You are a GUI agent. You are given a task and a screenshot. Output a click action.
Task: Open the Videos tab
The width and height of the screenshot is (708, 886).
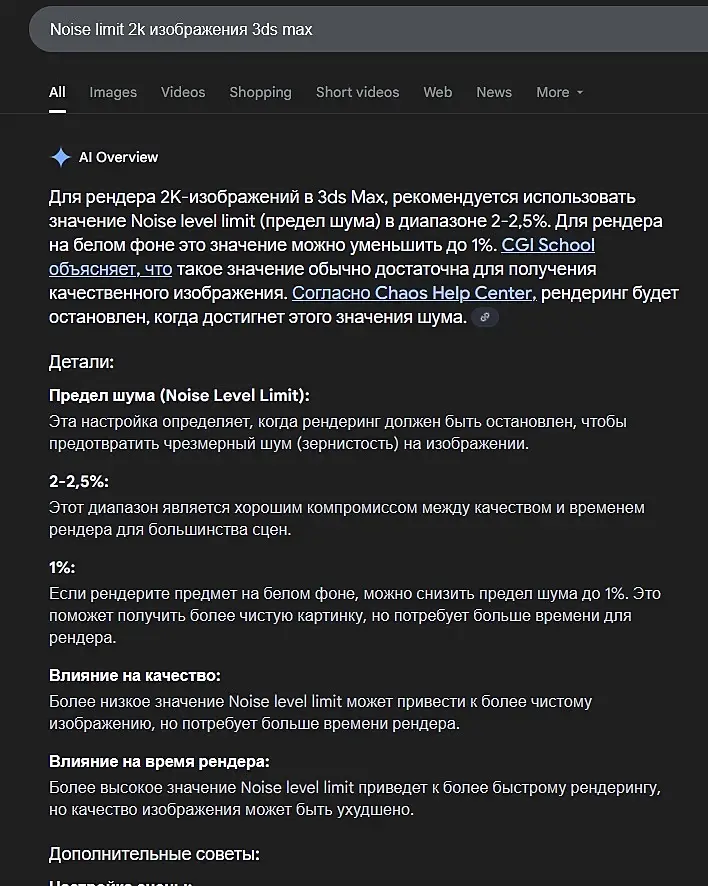183,92
